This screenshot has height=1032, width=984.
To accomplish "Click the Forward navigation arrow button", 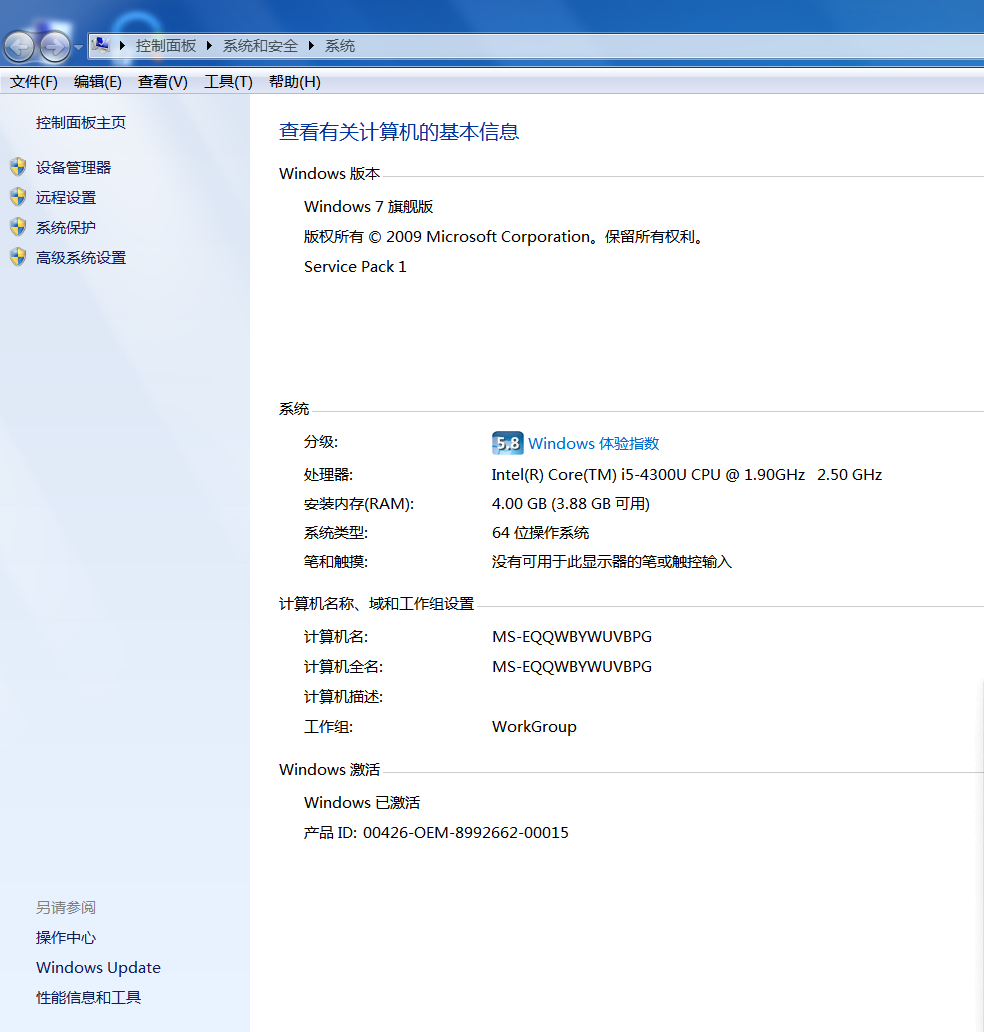I will pos(55,47).
